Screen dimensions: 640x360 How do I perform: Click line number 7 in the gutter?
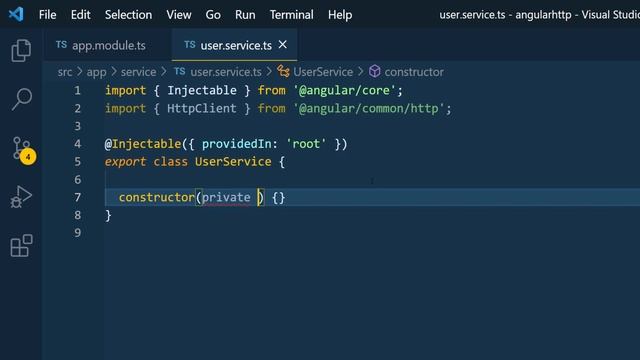(77, 198)
